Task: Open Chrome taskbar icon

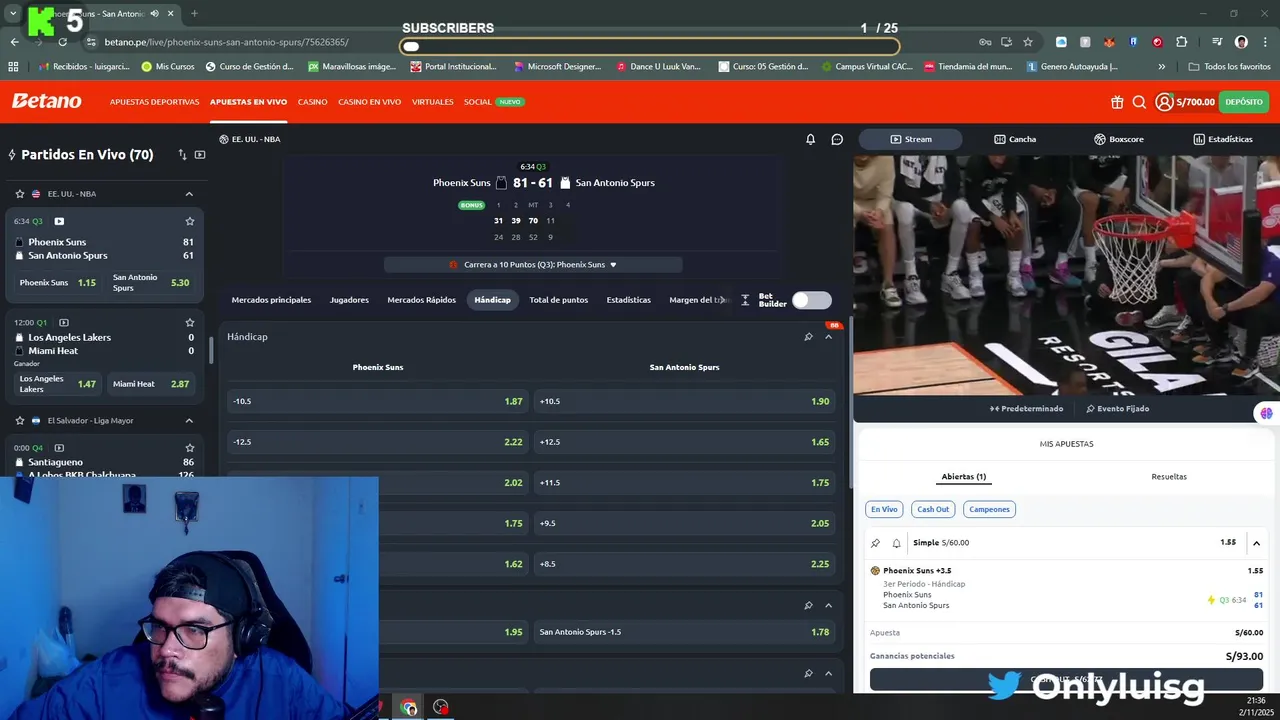Action: (408, 707)
